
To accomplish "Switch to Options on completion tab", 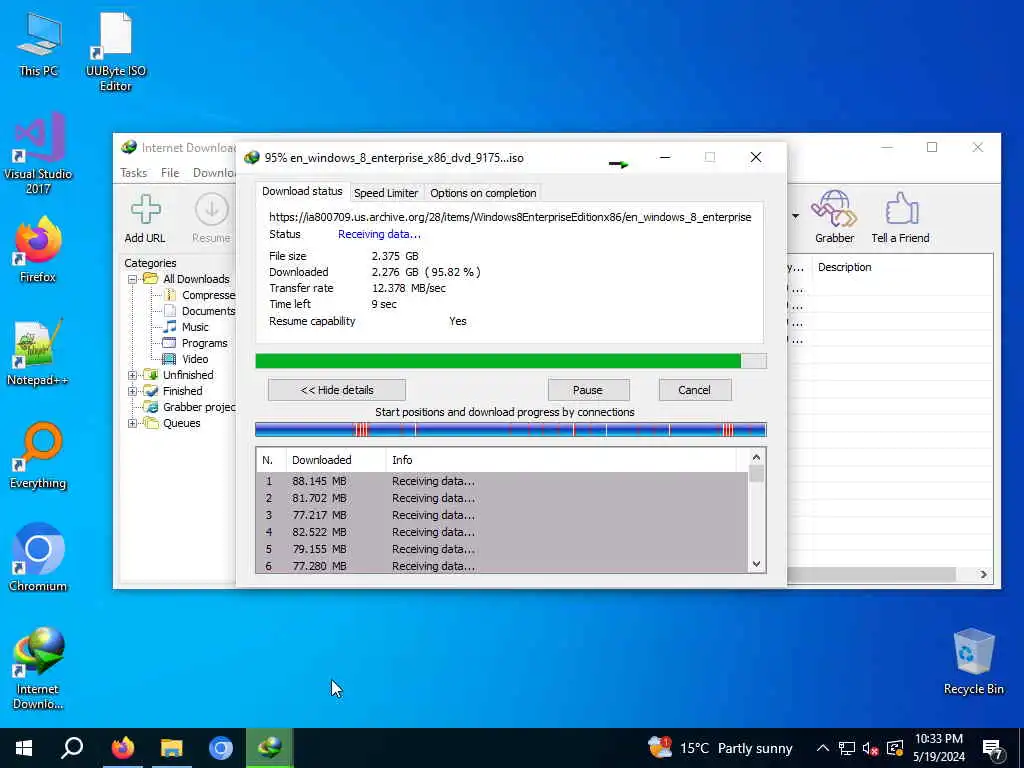I will [483, 193].
